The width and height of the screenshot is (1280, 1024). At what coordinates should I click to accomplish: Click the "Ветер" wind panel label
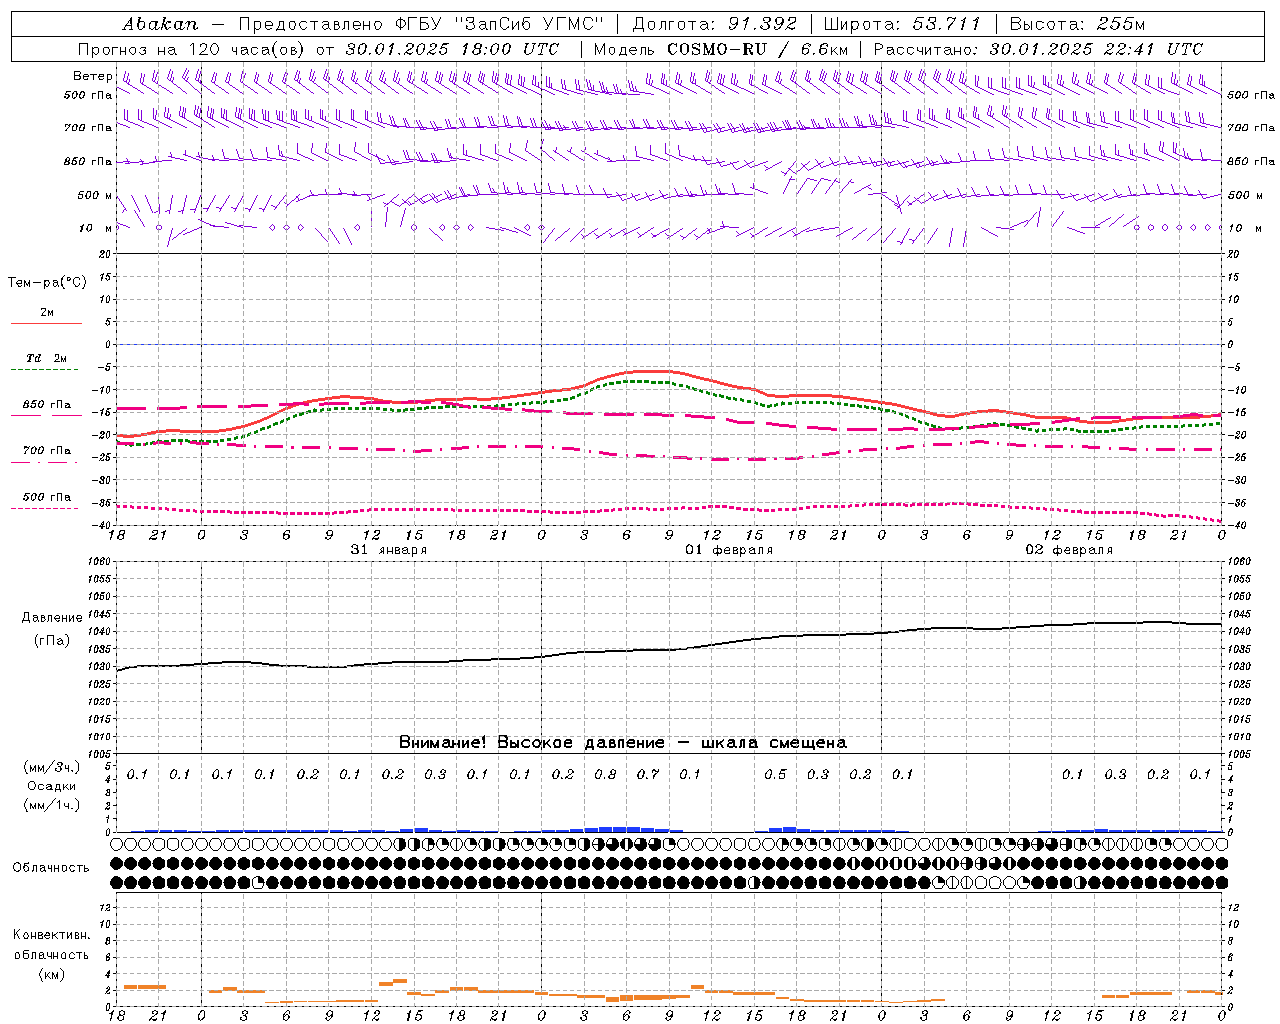tap(93, 76)
